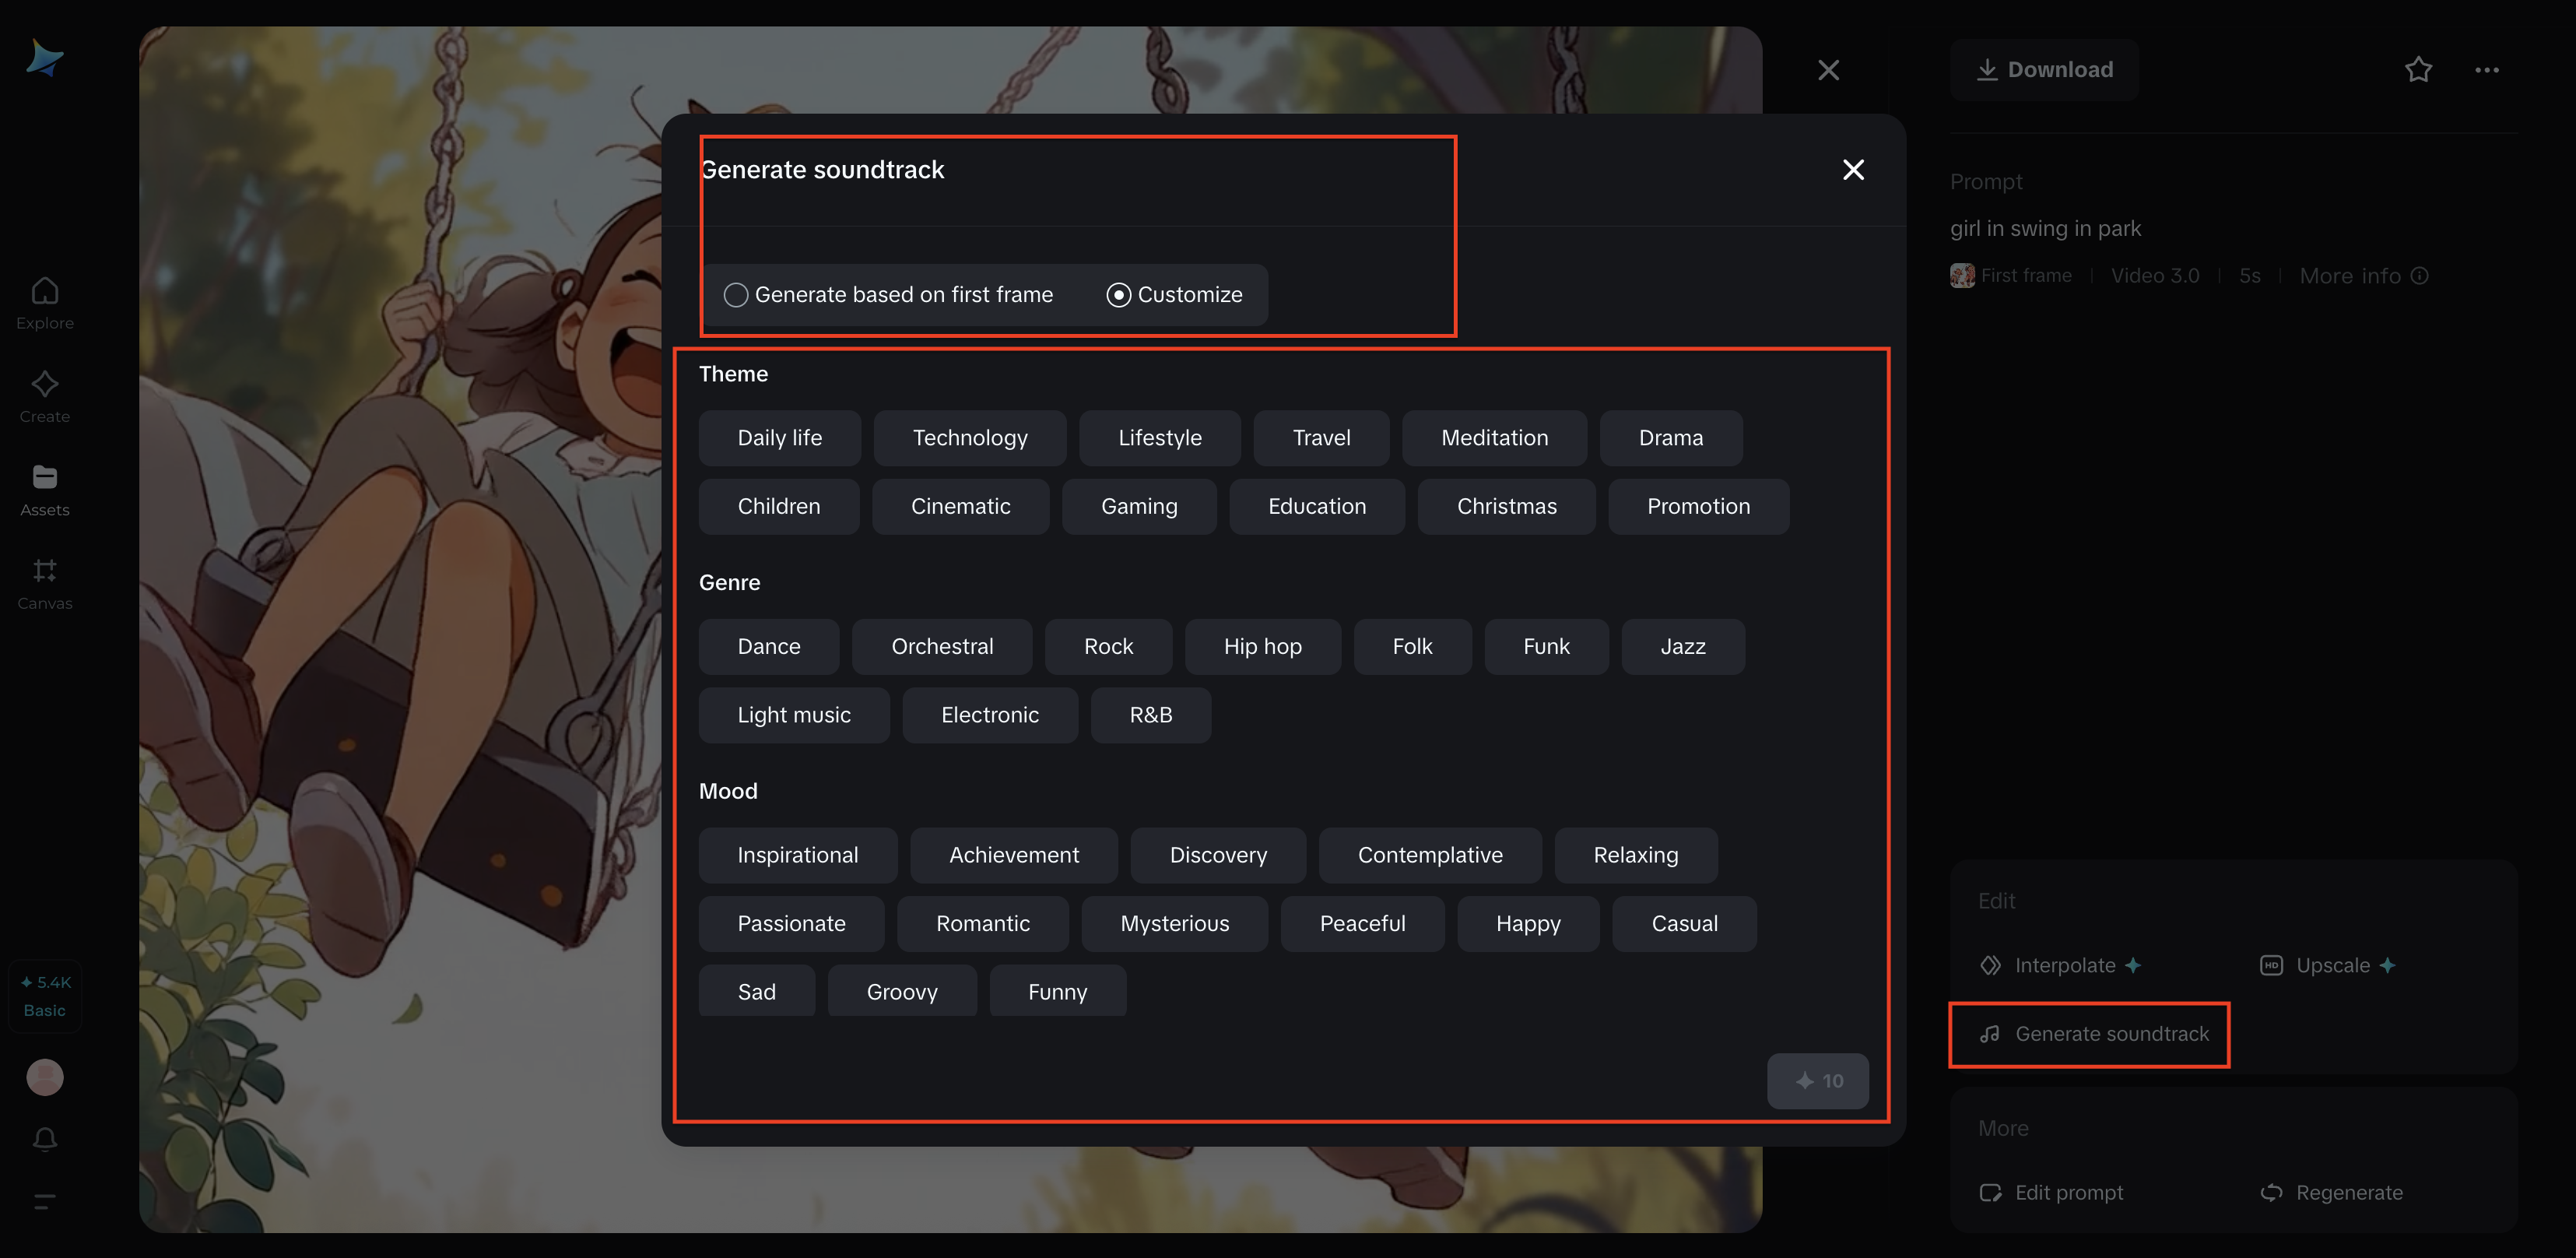This screenshot has height=1258, width=2576.
Task: Open the Create section icon
Action: [x=44, y=385]
